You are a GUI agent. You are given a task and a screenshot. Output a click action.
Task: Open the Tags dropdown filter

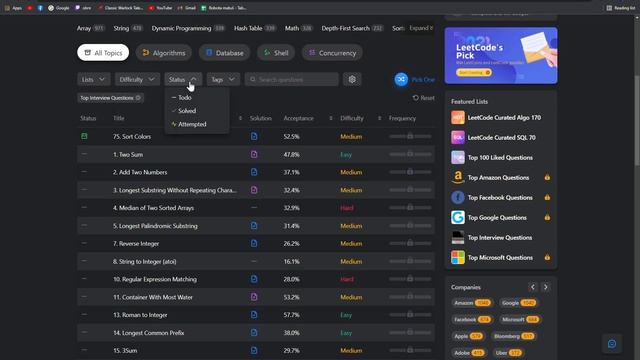(223, 79)
